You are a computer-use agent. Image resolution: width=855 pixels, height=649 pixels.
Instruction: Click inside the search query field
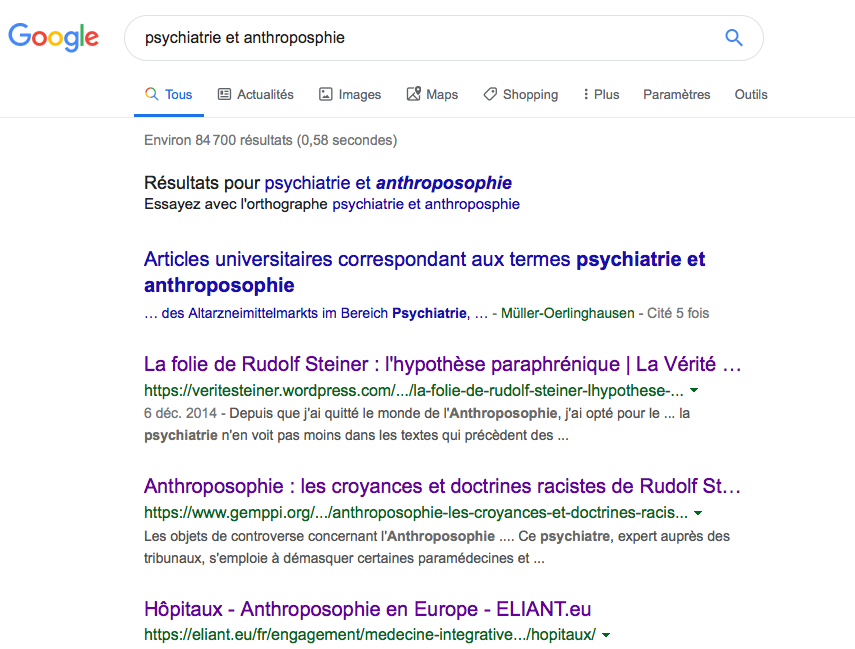click(420, 38)
